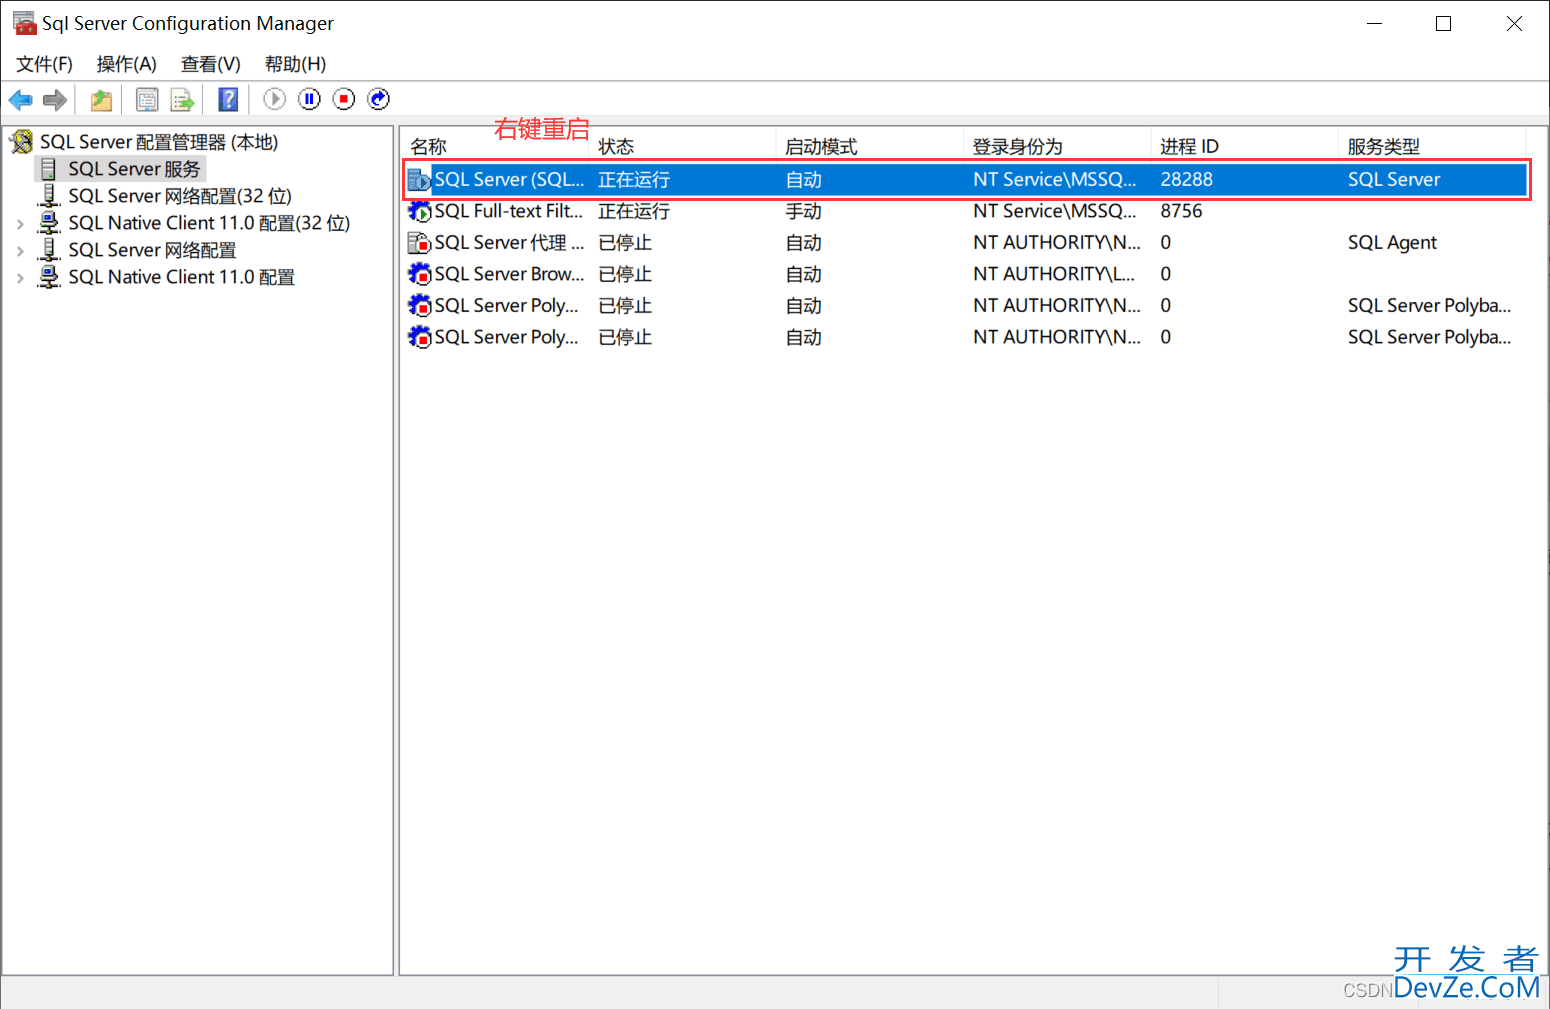Select the SQL Server 服务 tree item
Viewport: 1550px width, 1009px height.
134,169
